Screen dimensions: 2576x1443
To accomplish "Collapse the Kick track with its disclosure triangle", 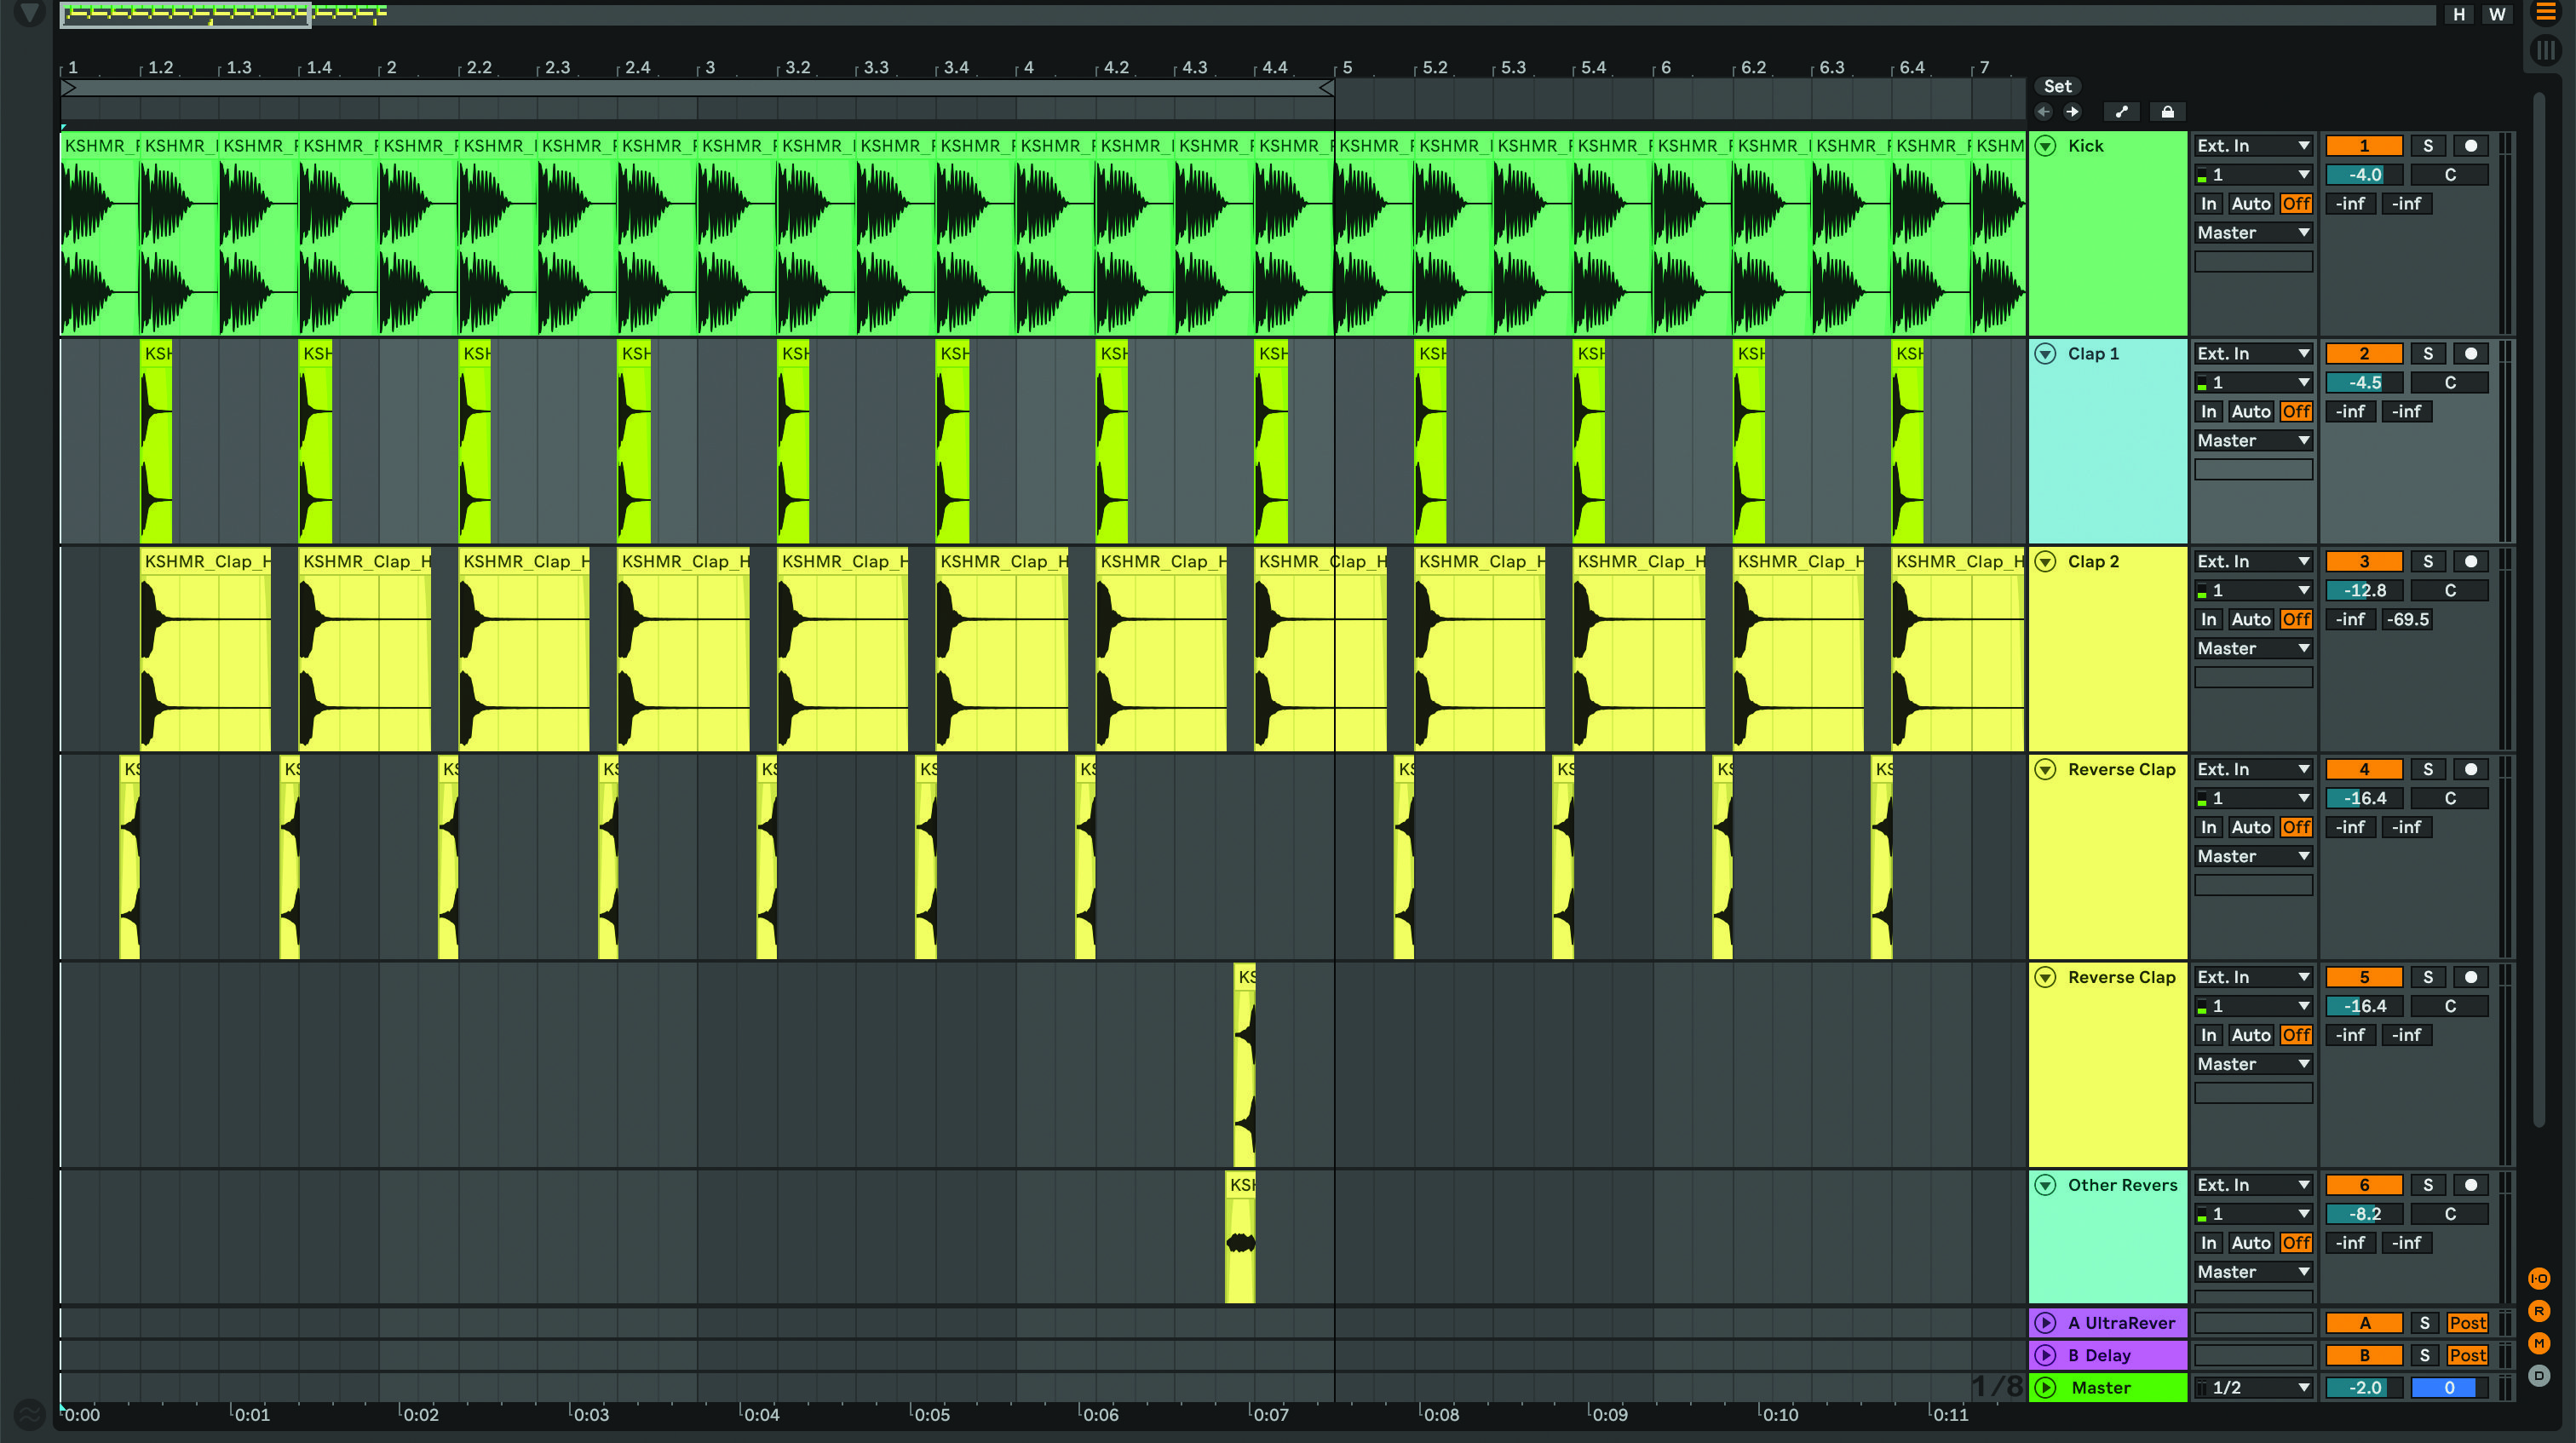I will (2046, 145).
